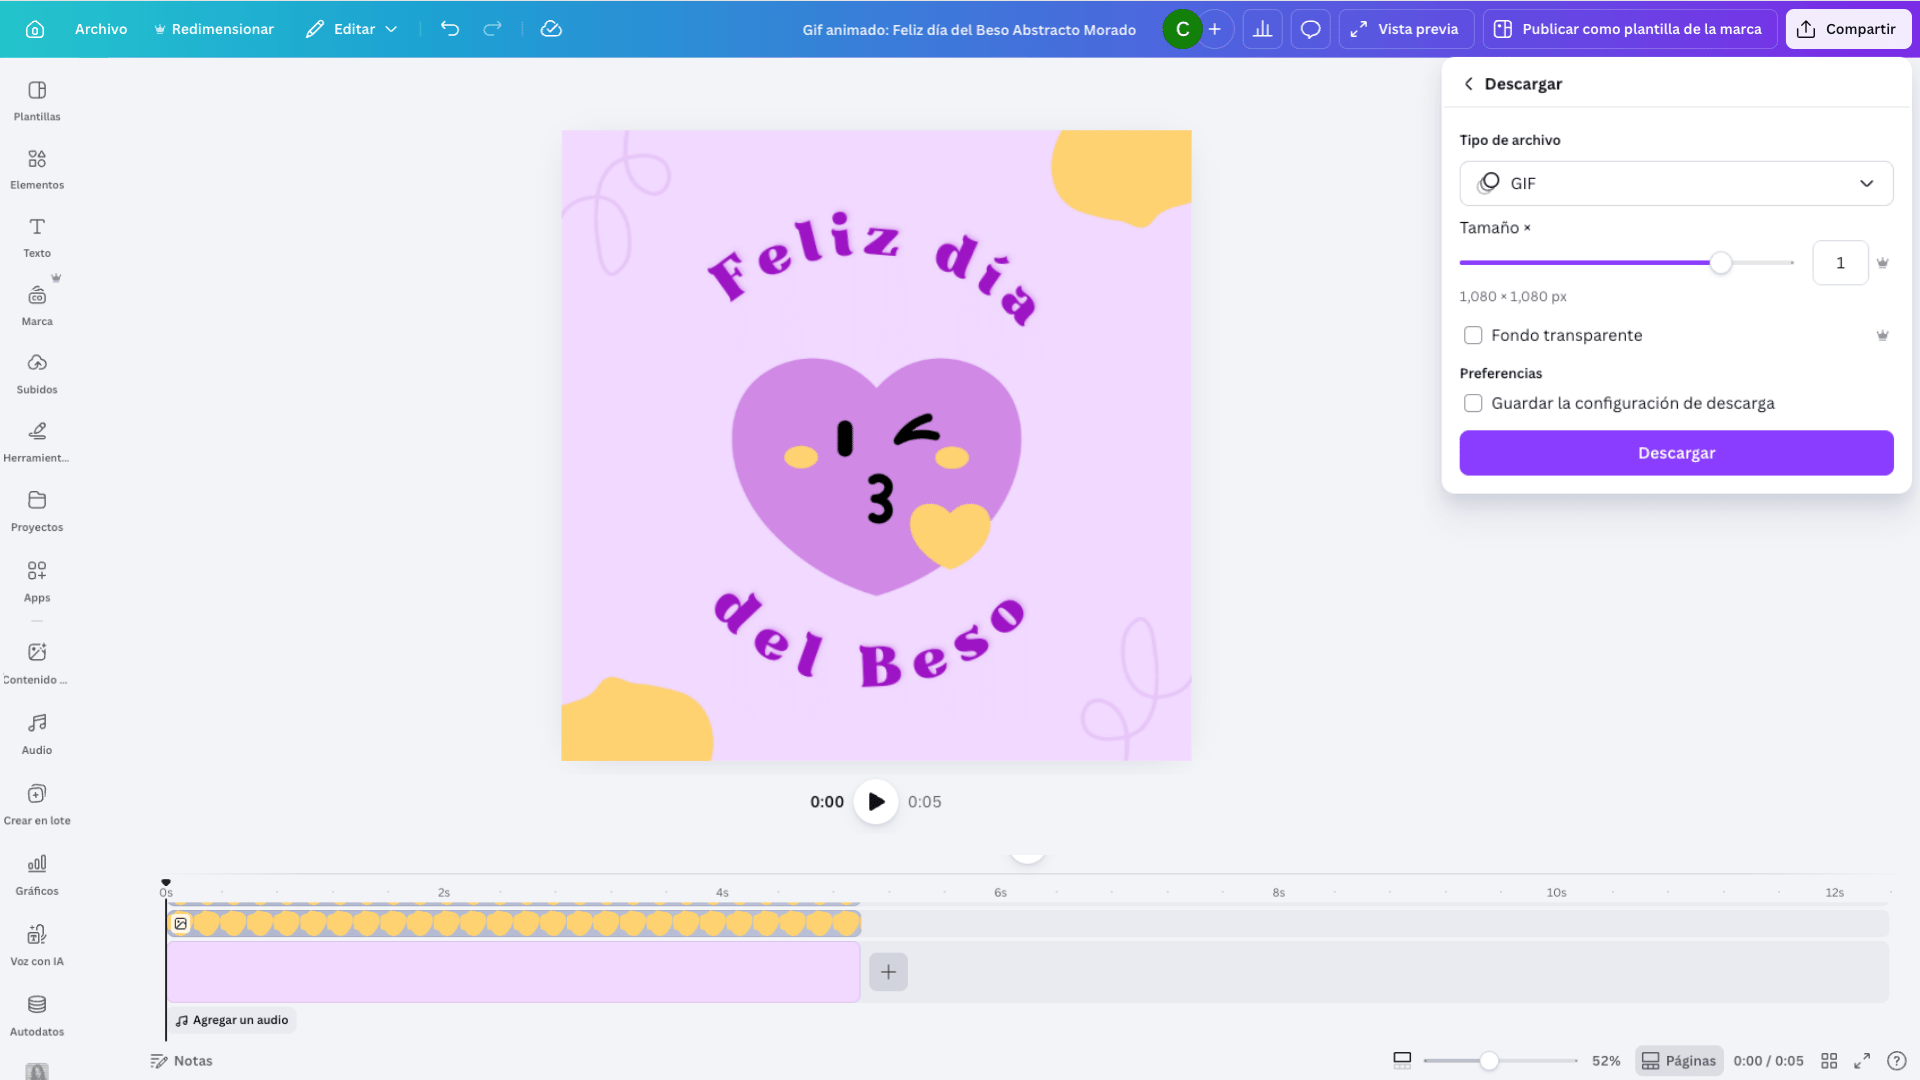Expand the Tipo de archivo GIF dropdown

[x=1676, y=183]
